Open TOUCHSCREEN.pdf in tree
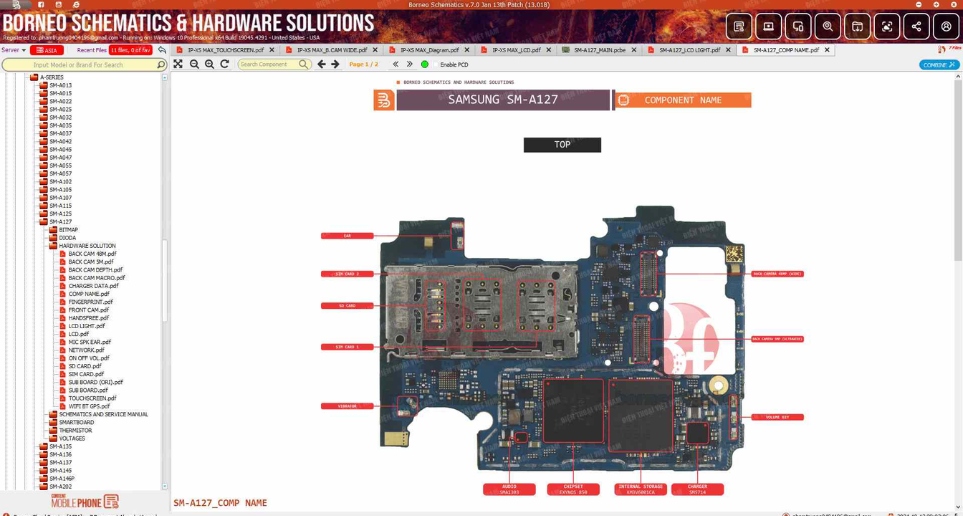 coord(92,398)
